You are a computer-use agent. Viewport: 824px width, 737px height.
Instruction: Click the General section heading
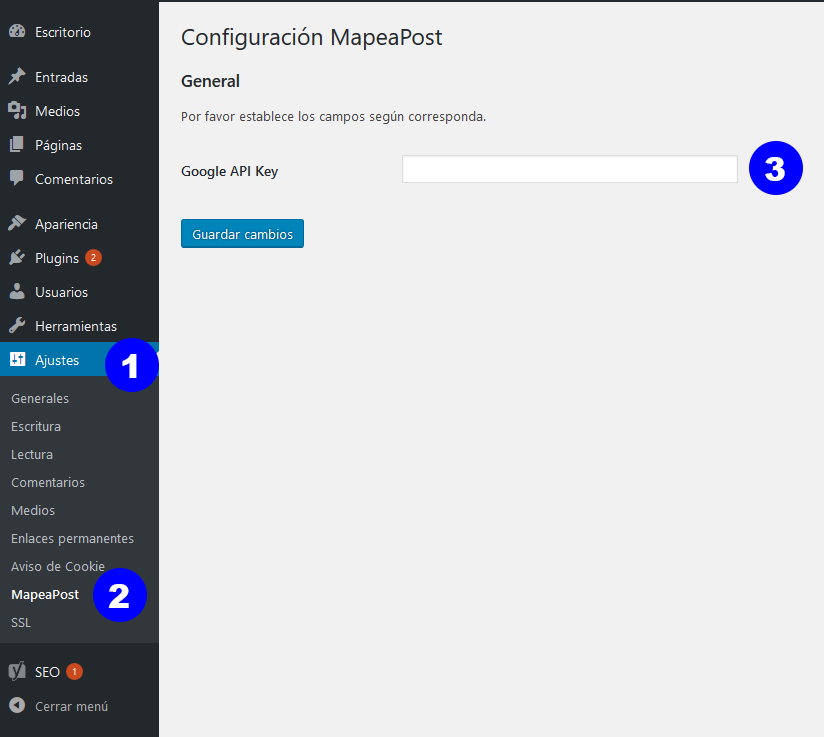click(210, 81)
